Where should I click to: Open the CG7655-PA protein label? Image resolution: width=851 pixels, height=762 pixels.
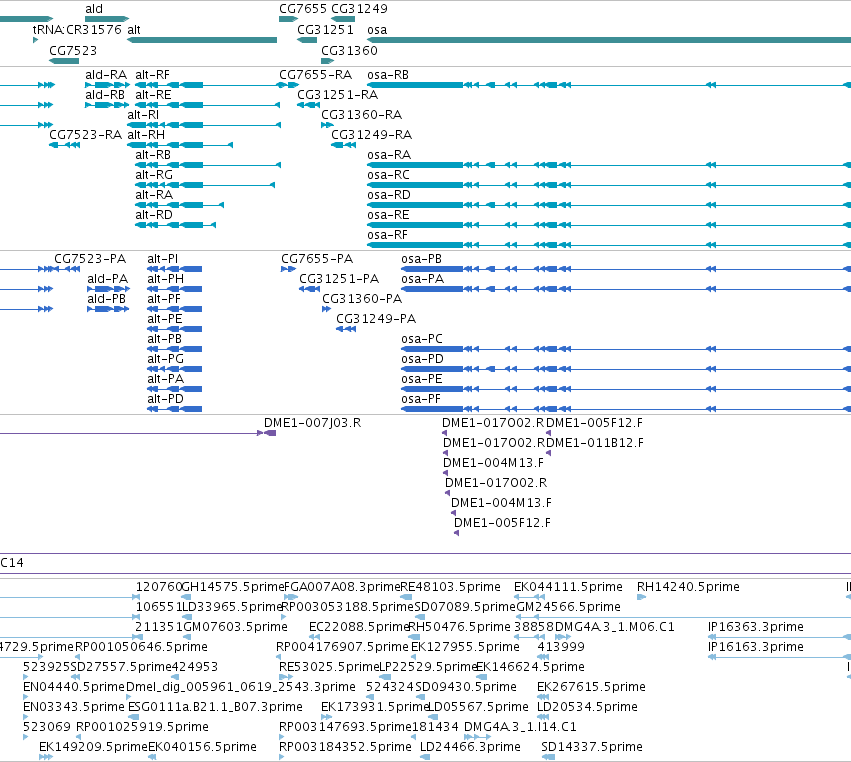(x=317, y=259)
